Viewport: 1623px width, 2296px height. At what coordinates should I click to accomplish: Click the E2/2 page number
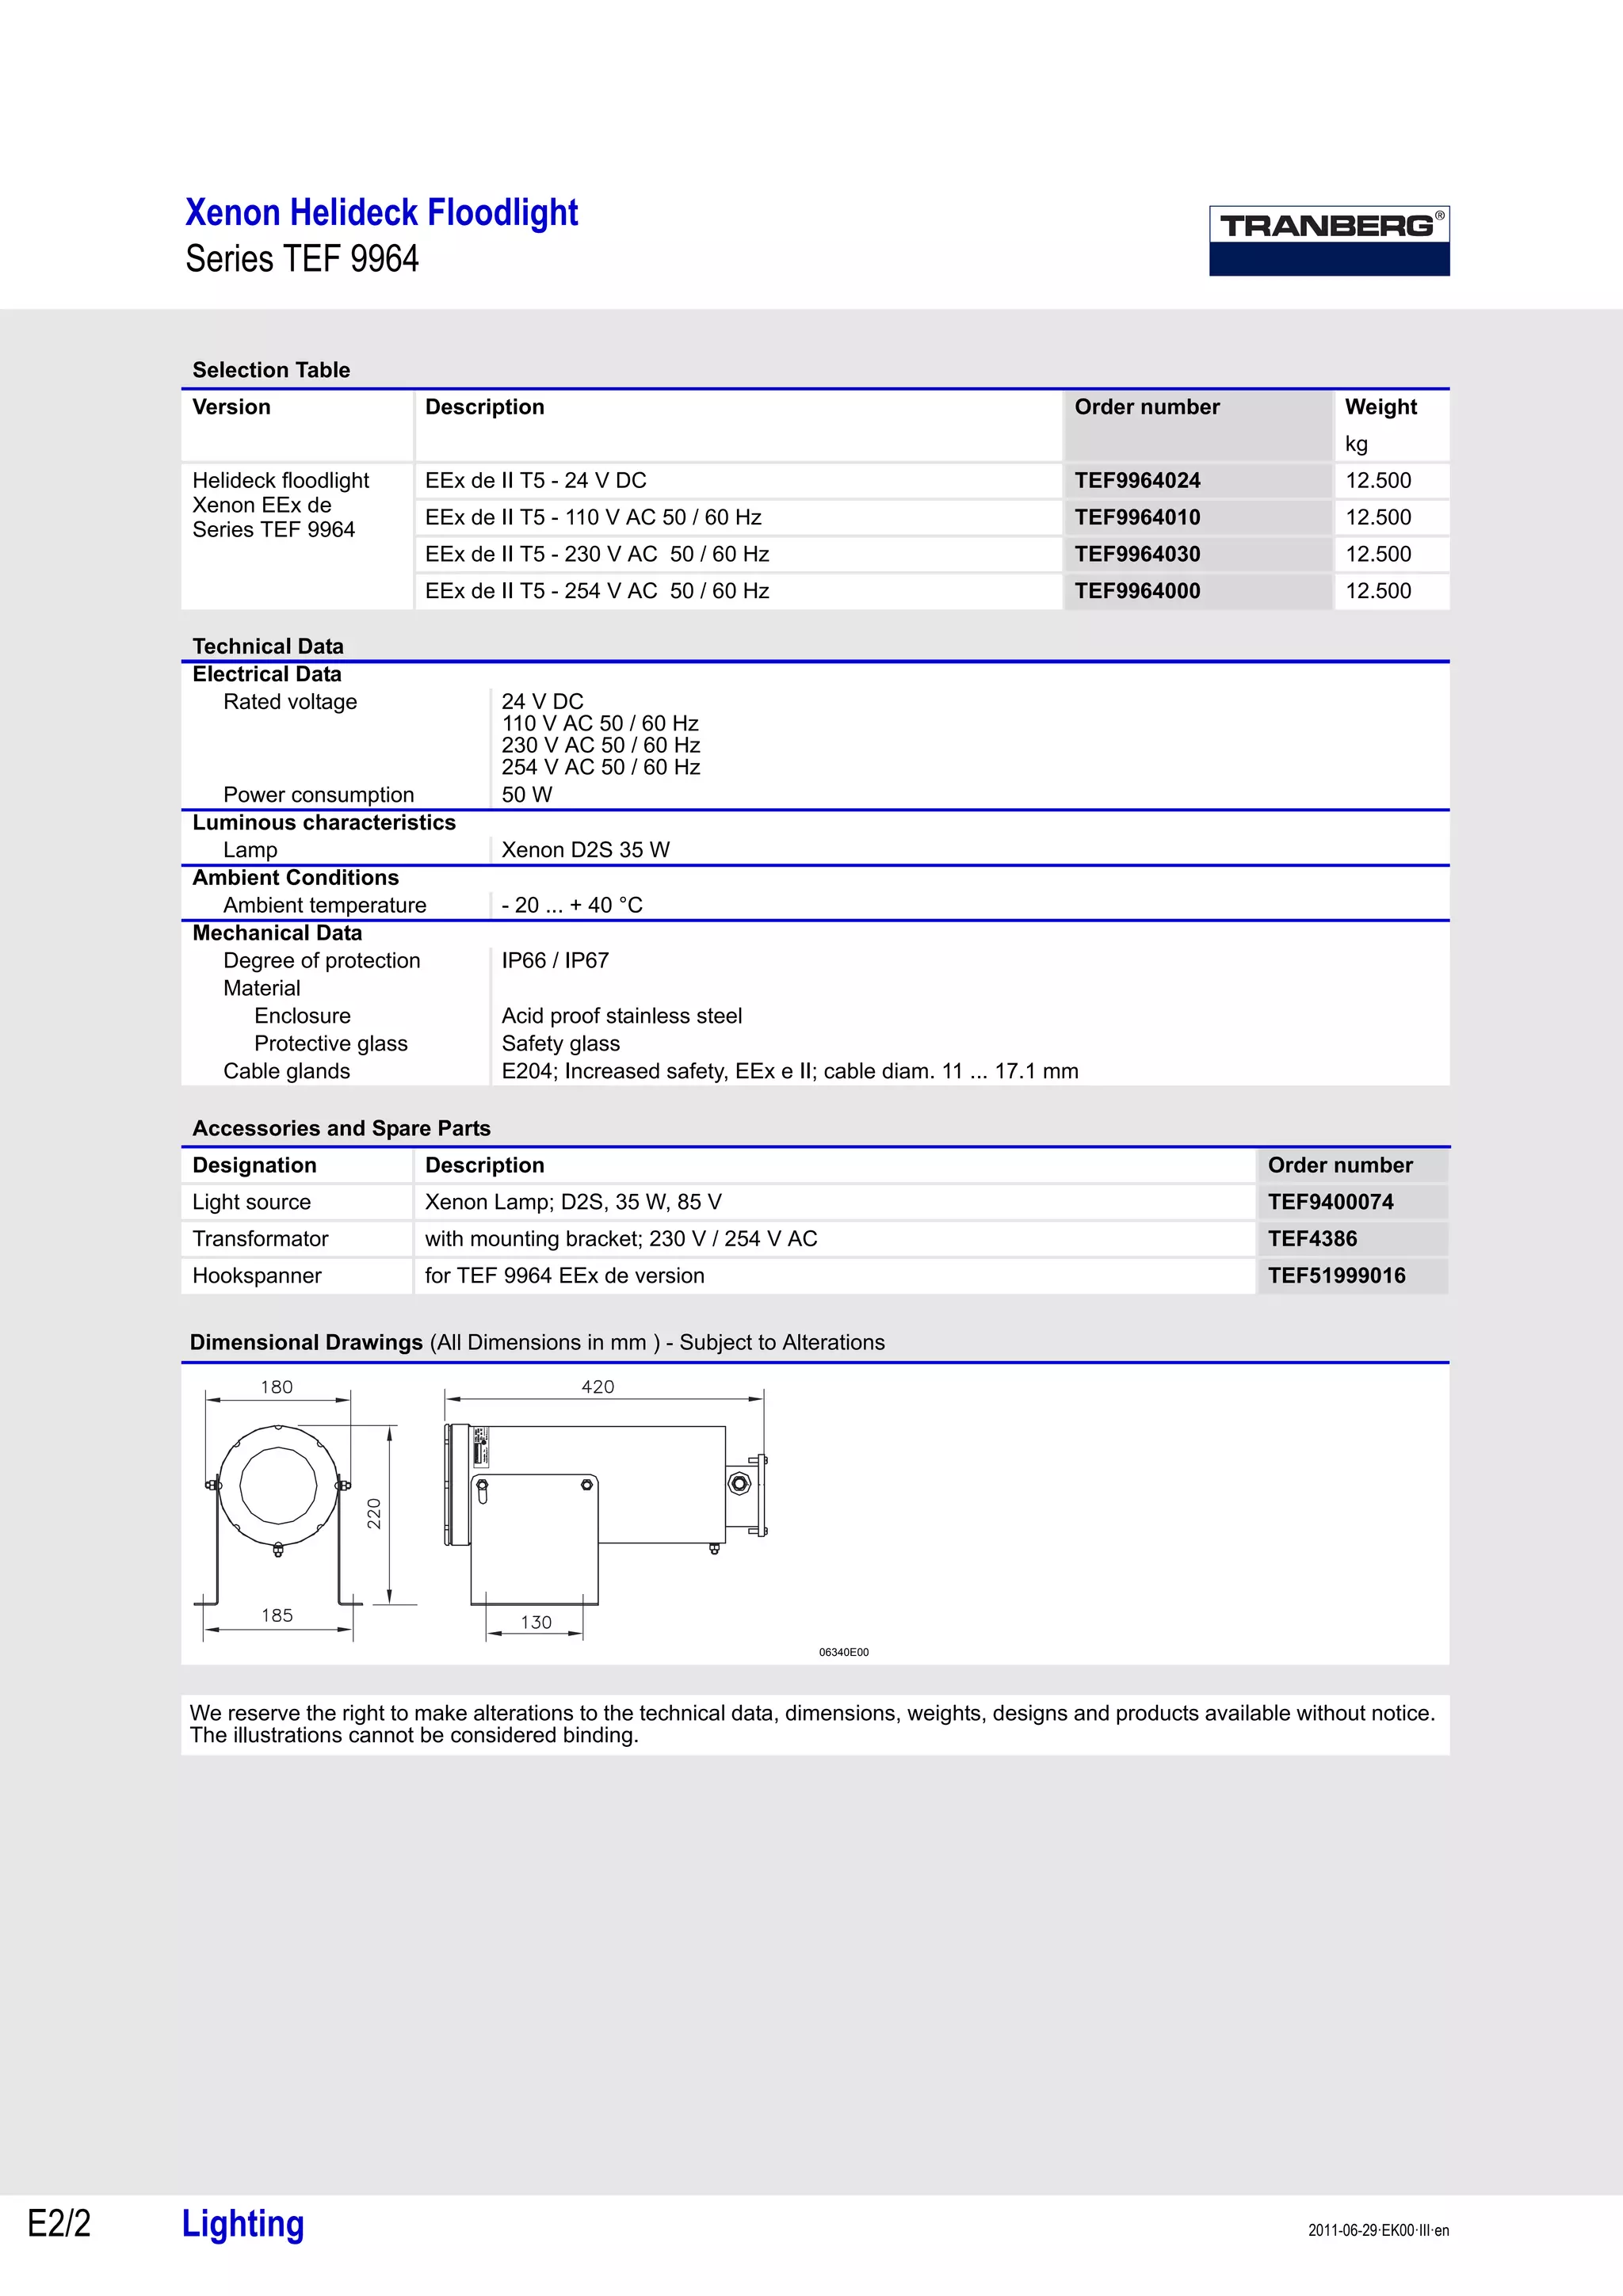[x=59, y=2223]
